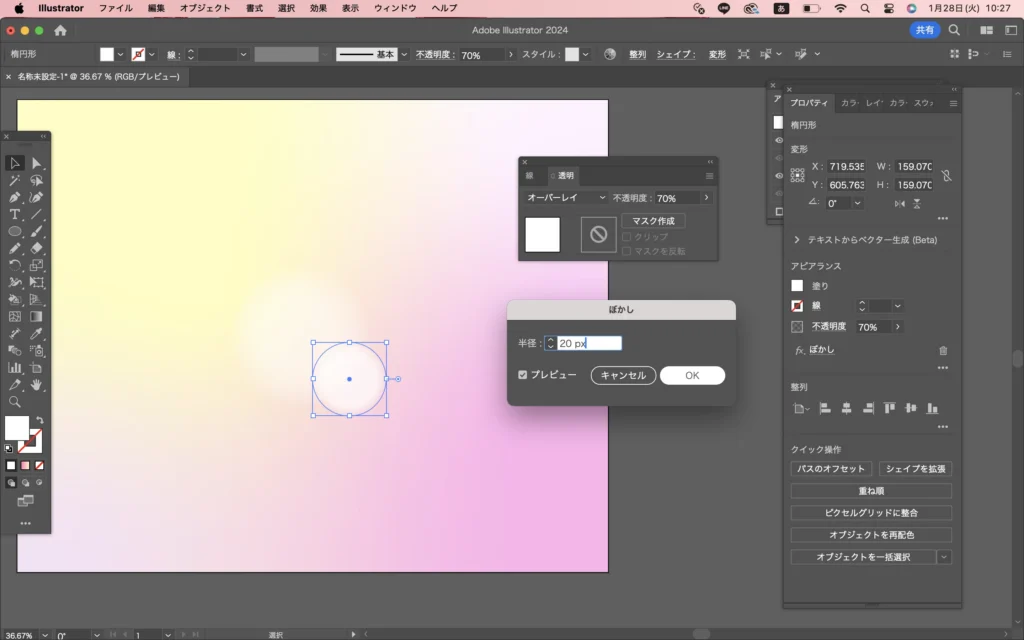
Task: Click the パスのオフセット quick action button
Action: click(x=831, y=469)
